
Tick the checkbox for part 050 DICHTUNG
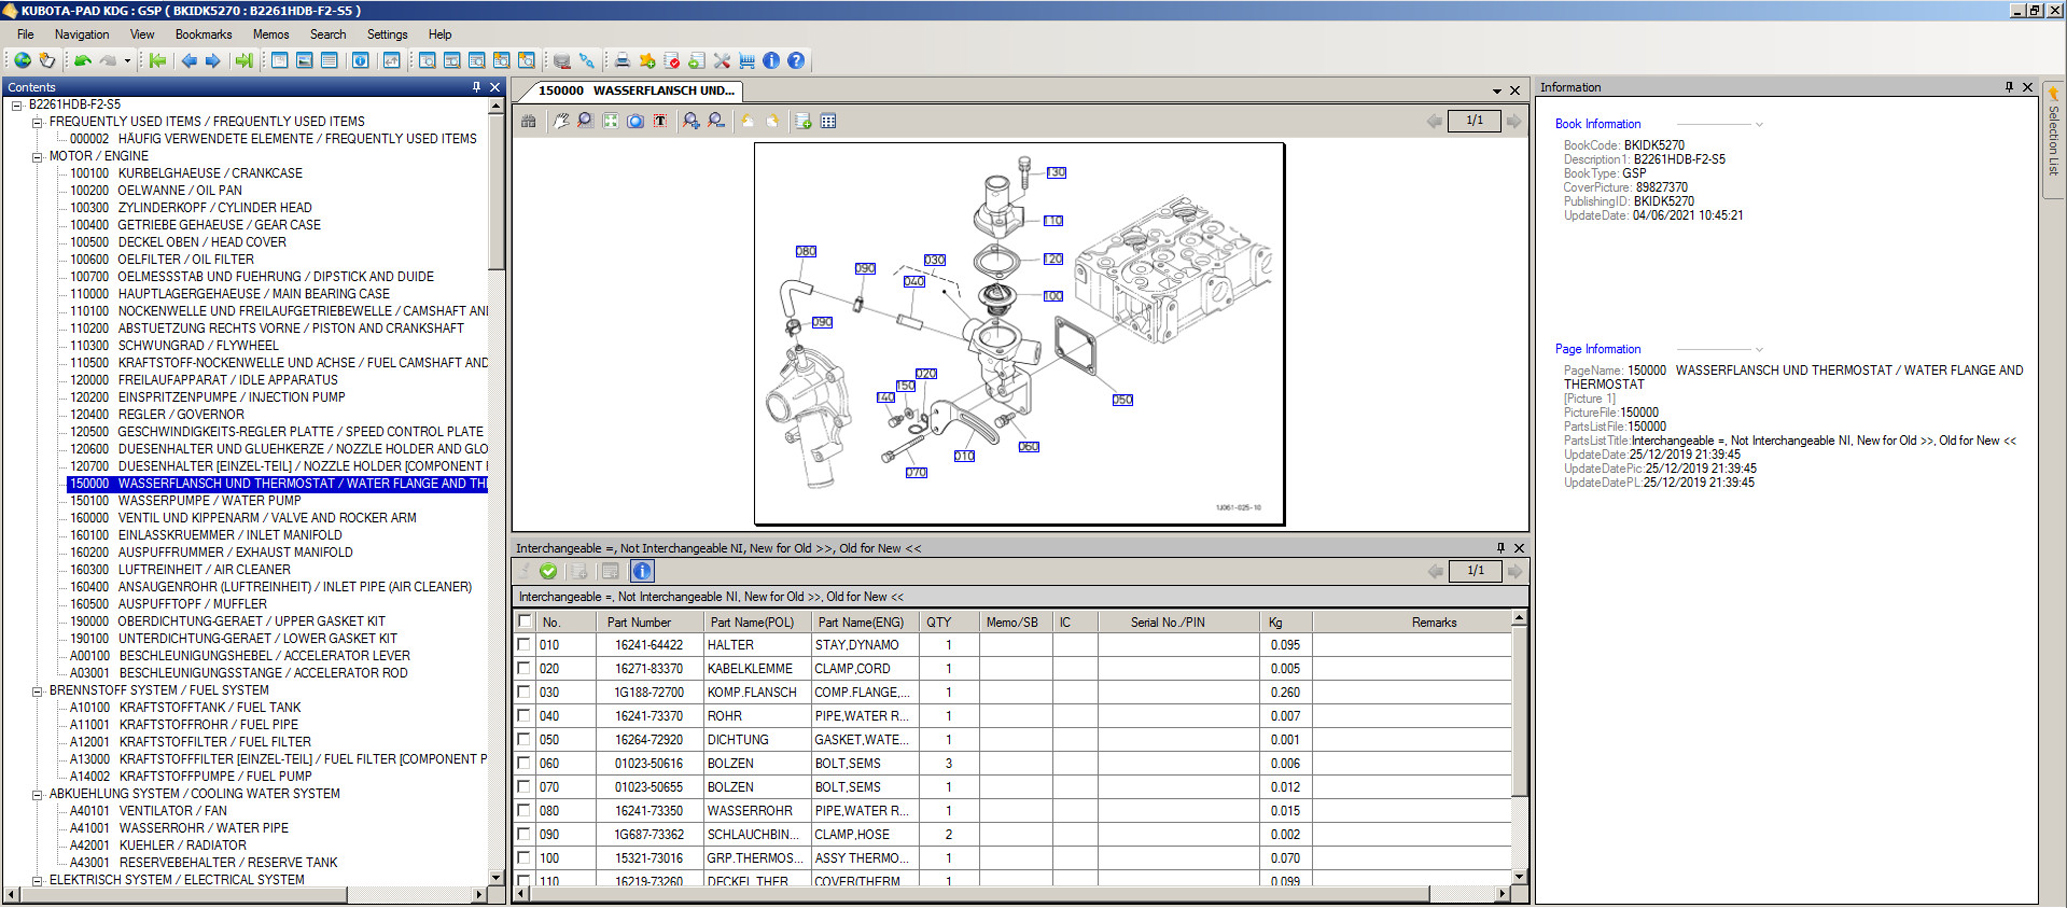click(525, 740)
